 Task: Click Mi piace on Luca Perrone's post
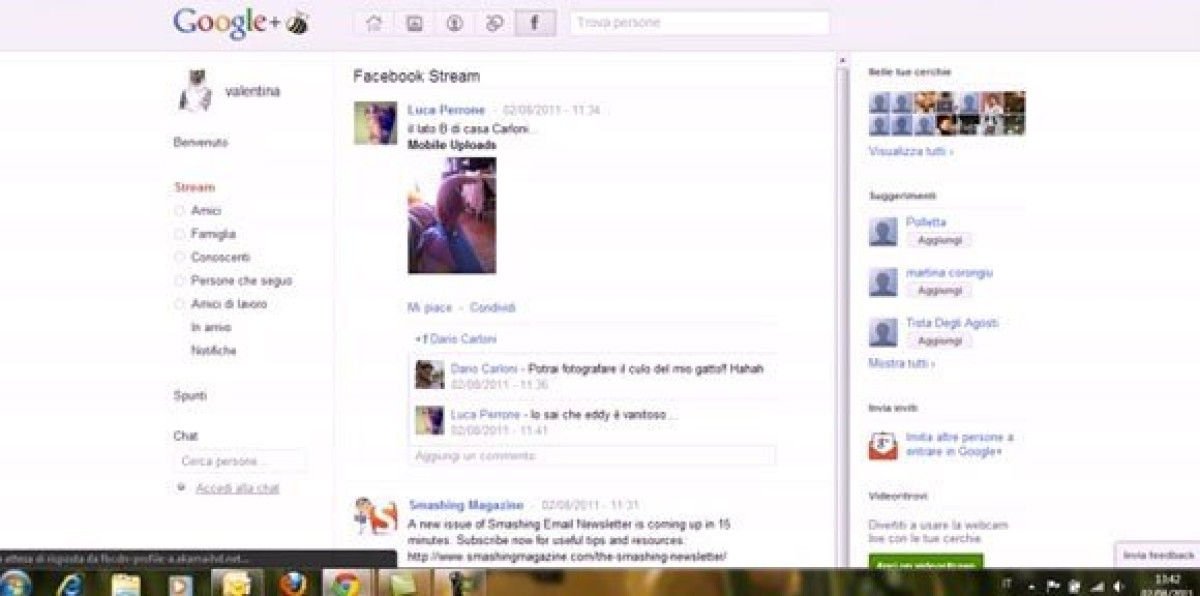point(429,308)
